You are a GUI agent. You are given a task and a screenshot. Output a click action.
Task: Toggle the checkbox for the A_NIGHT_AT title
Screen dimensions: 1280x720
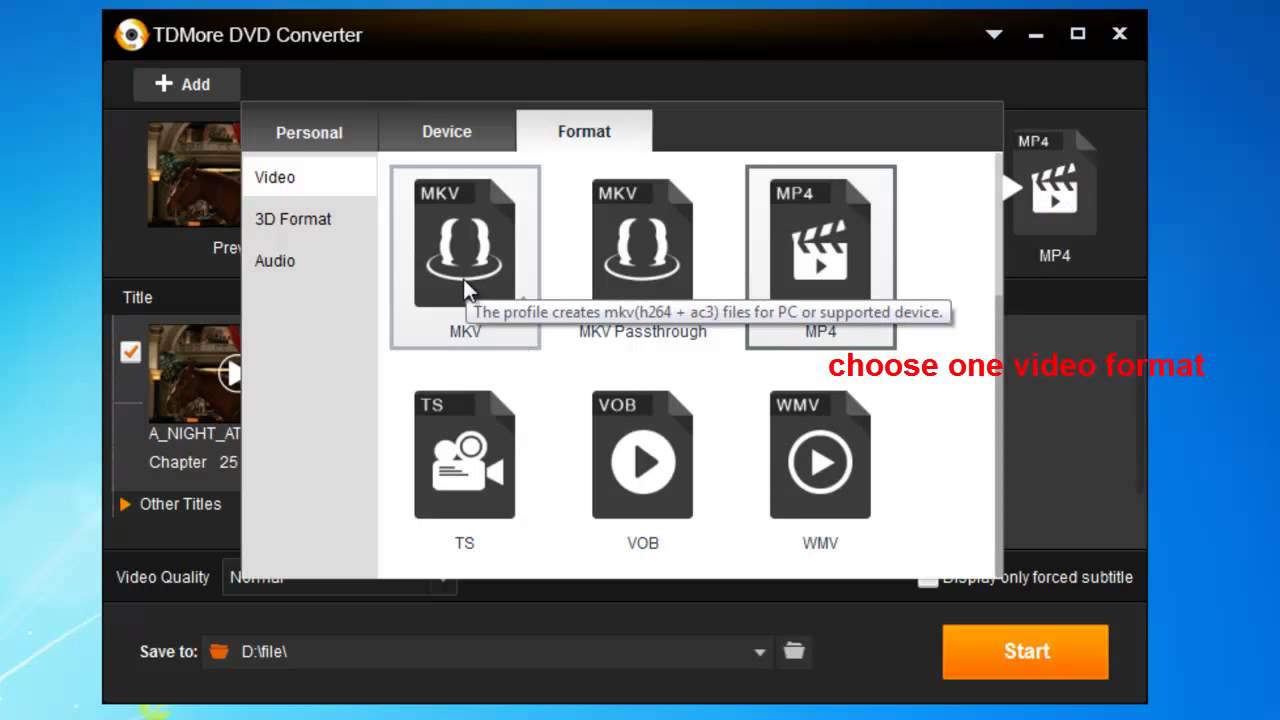[x=131, y=352]
